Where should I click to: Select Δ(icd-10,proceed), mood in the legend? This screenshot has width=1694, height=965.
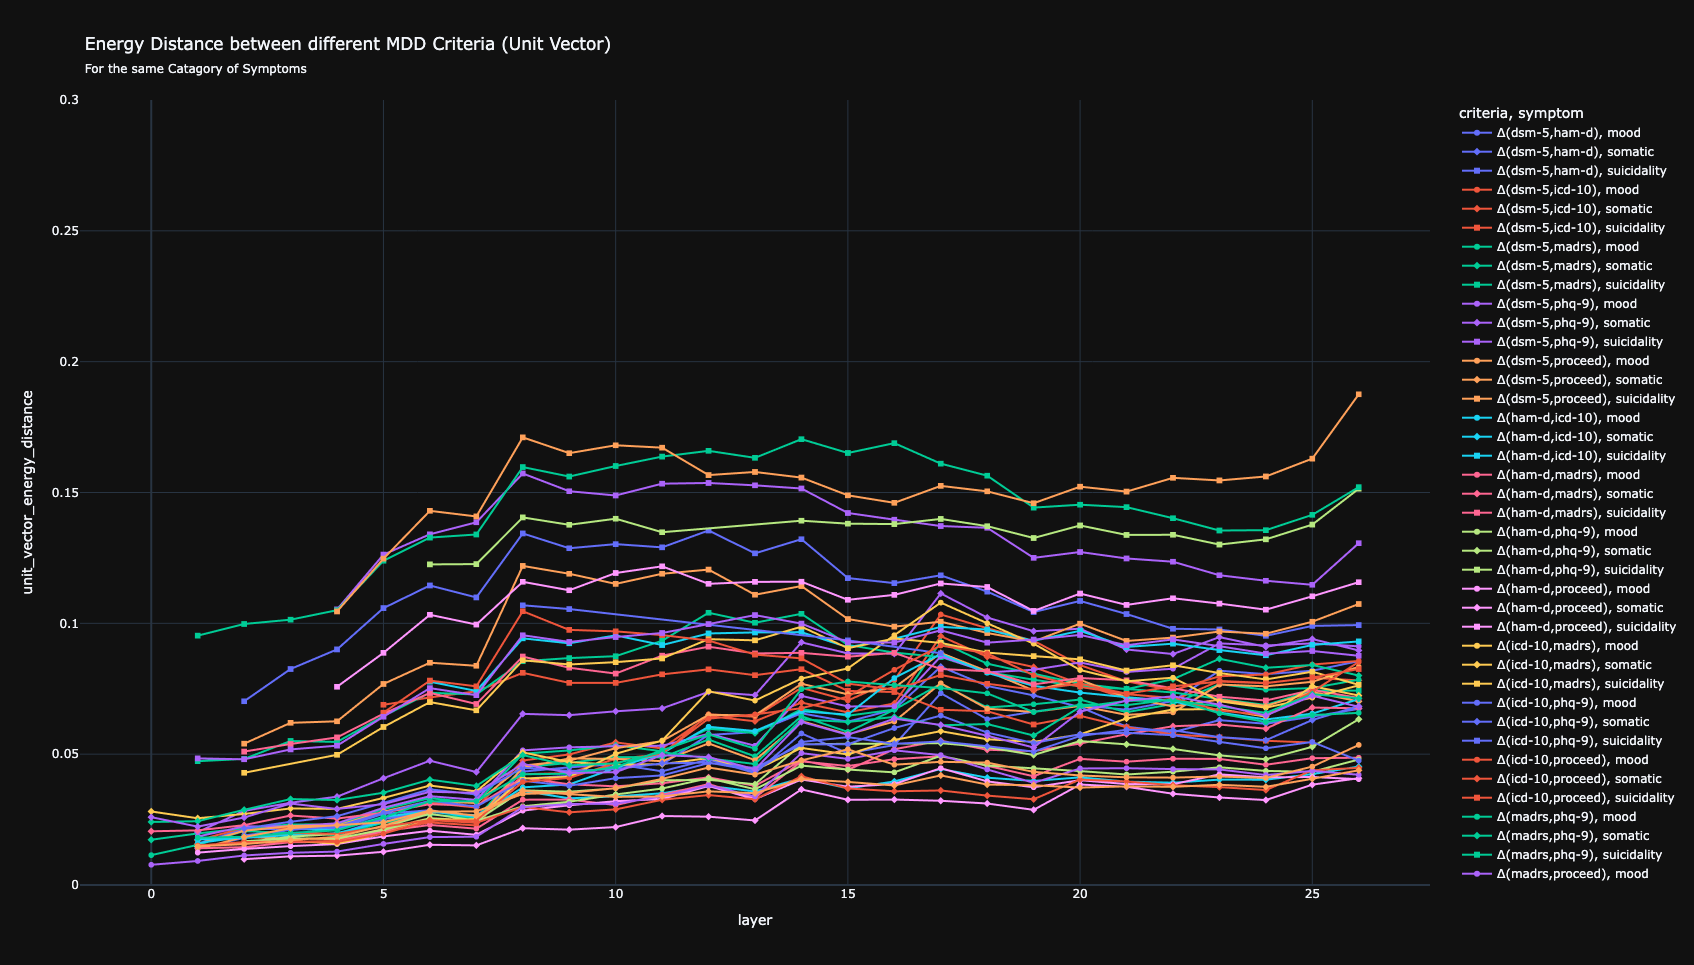pyautogui.click(x=1569, y=760)
